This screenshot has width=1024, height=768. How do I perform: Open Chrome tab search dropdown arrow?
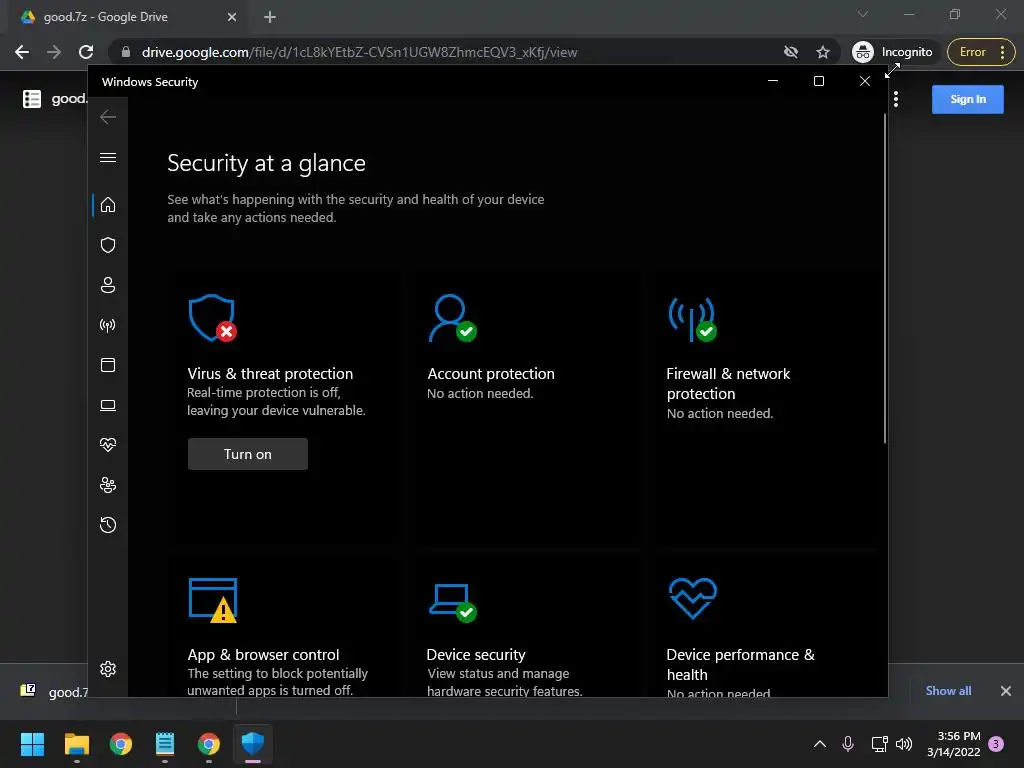(863, 14)
